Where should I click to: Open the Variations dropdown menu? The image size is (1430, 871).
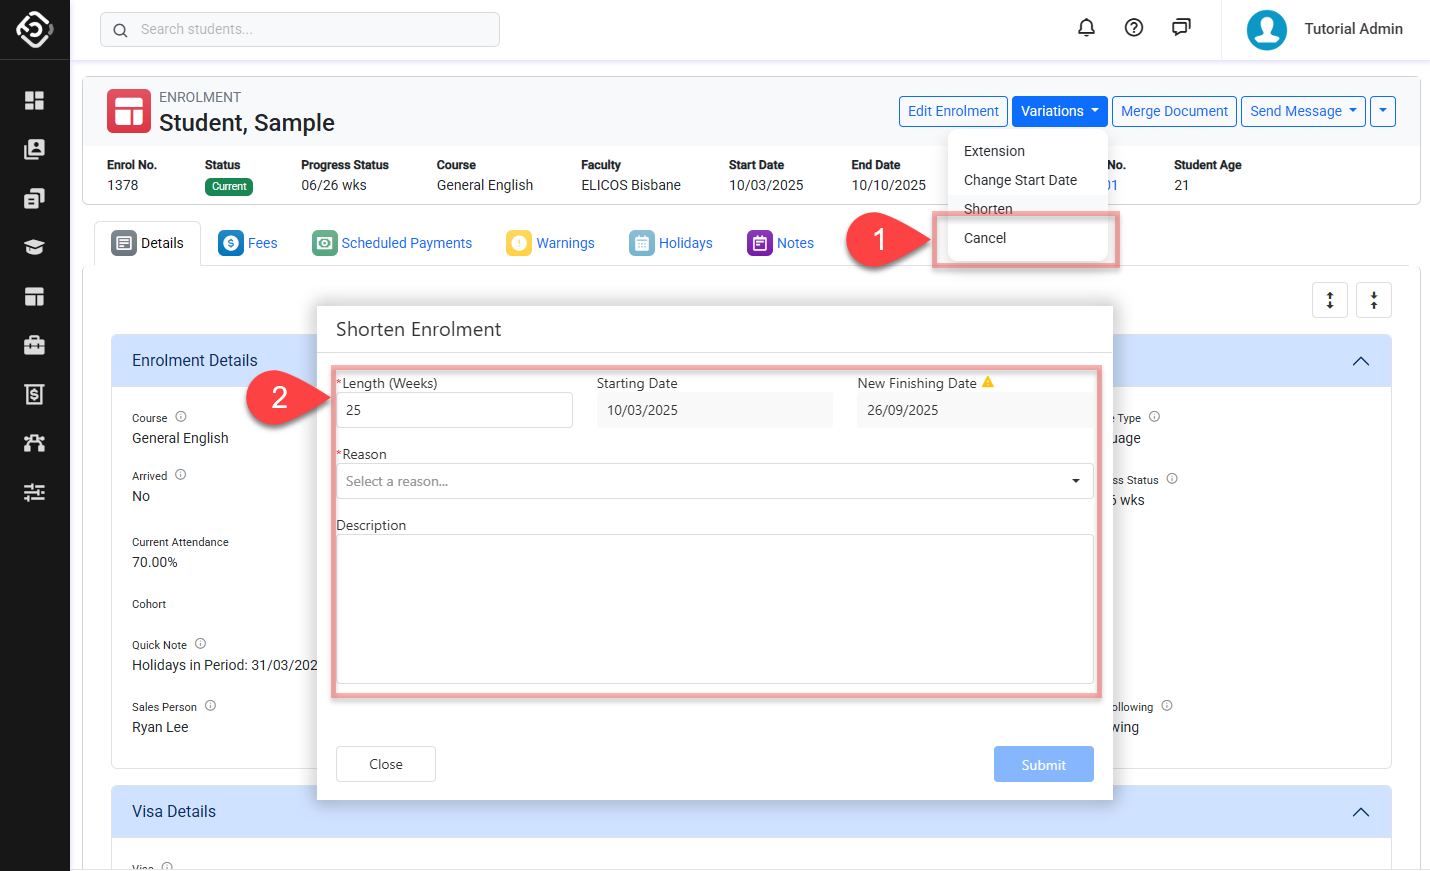pos(1059,111)
